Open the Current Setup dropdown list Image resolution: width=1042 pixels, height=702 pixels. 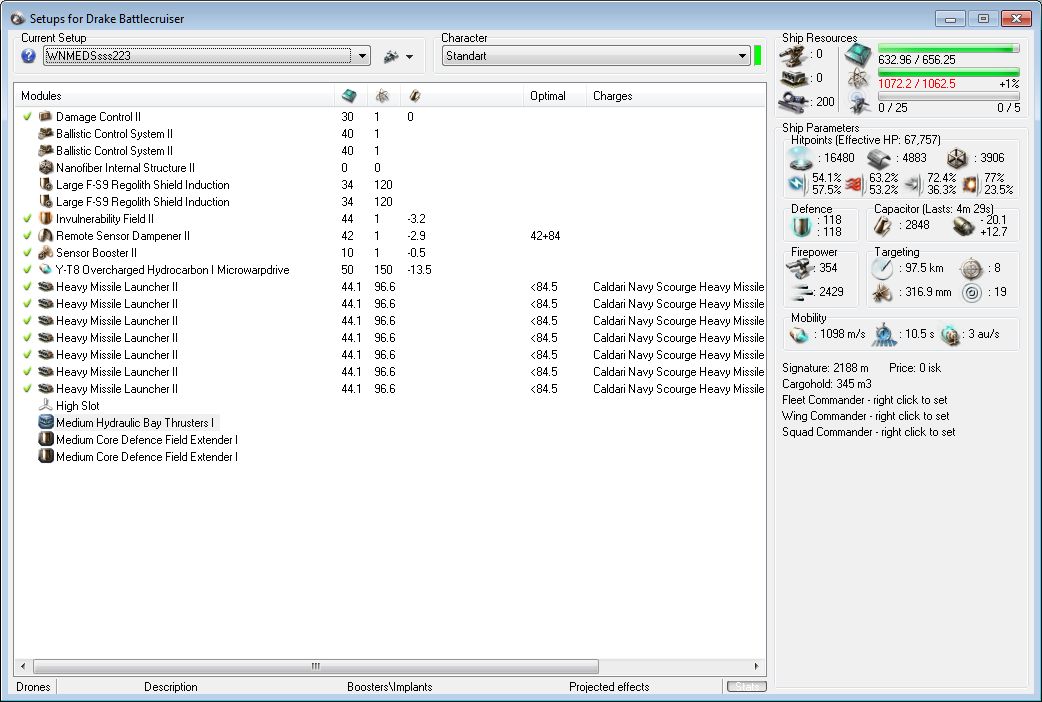pos(362,56)
